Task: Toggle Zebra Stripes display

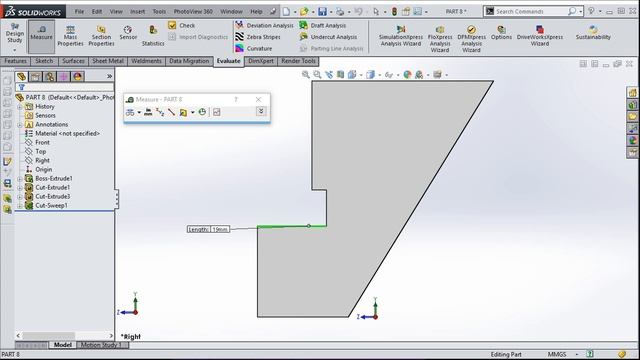Action: point(258,37)
